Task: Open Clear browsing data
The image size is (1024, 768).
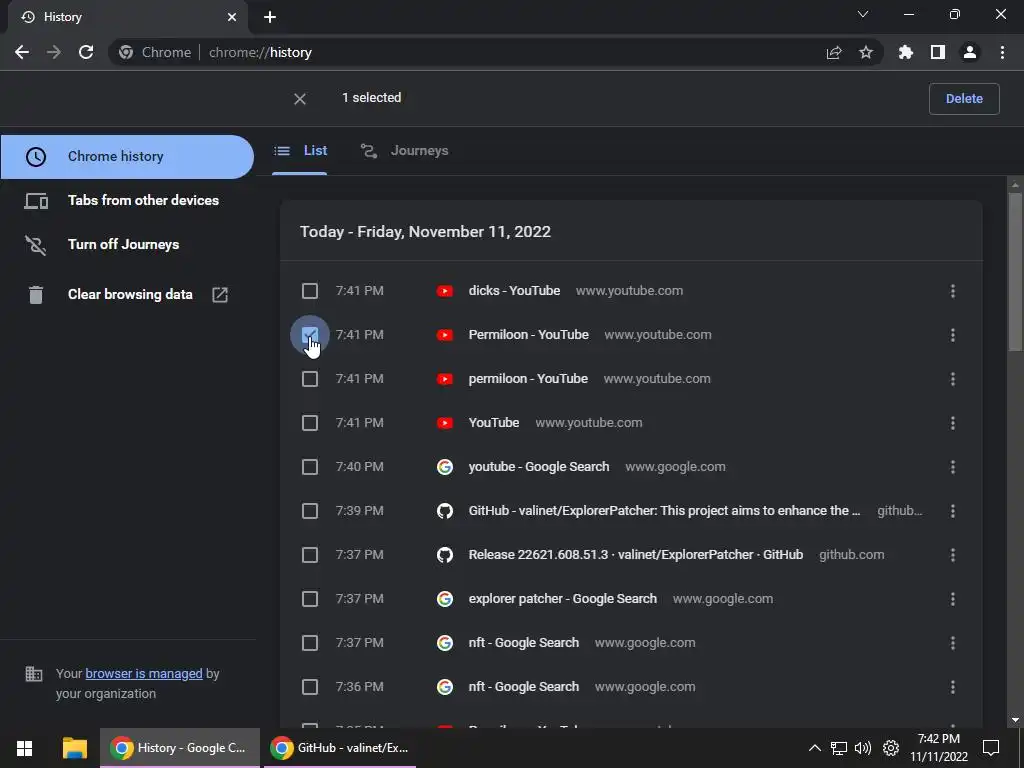Action: point(127,295)
